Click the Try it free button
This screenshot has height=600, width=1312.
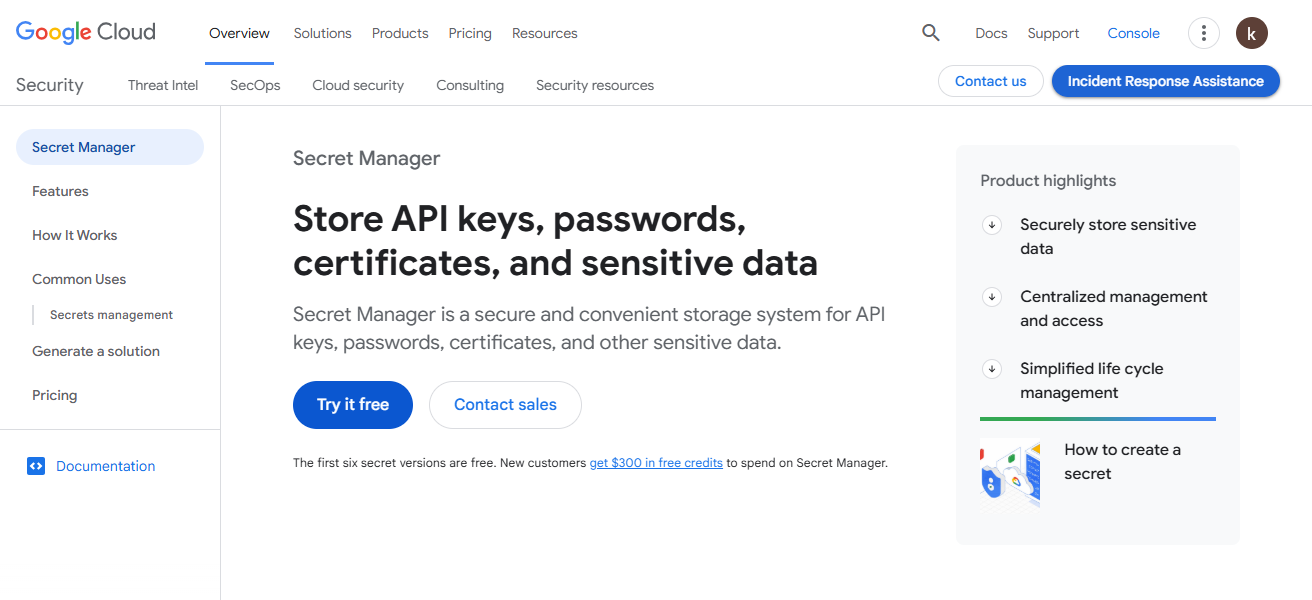[352, 404]
